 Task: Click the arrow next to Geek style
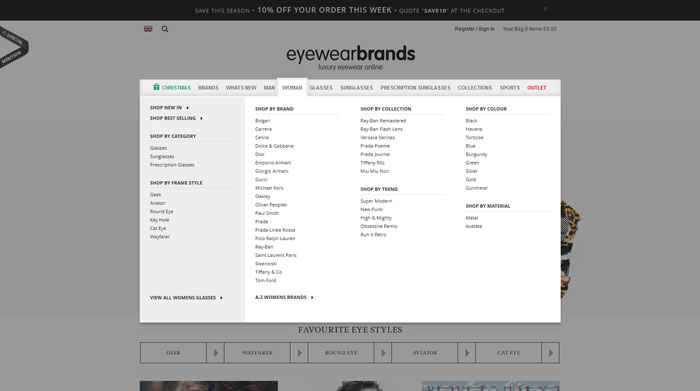(216, 353)
